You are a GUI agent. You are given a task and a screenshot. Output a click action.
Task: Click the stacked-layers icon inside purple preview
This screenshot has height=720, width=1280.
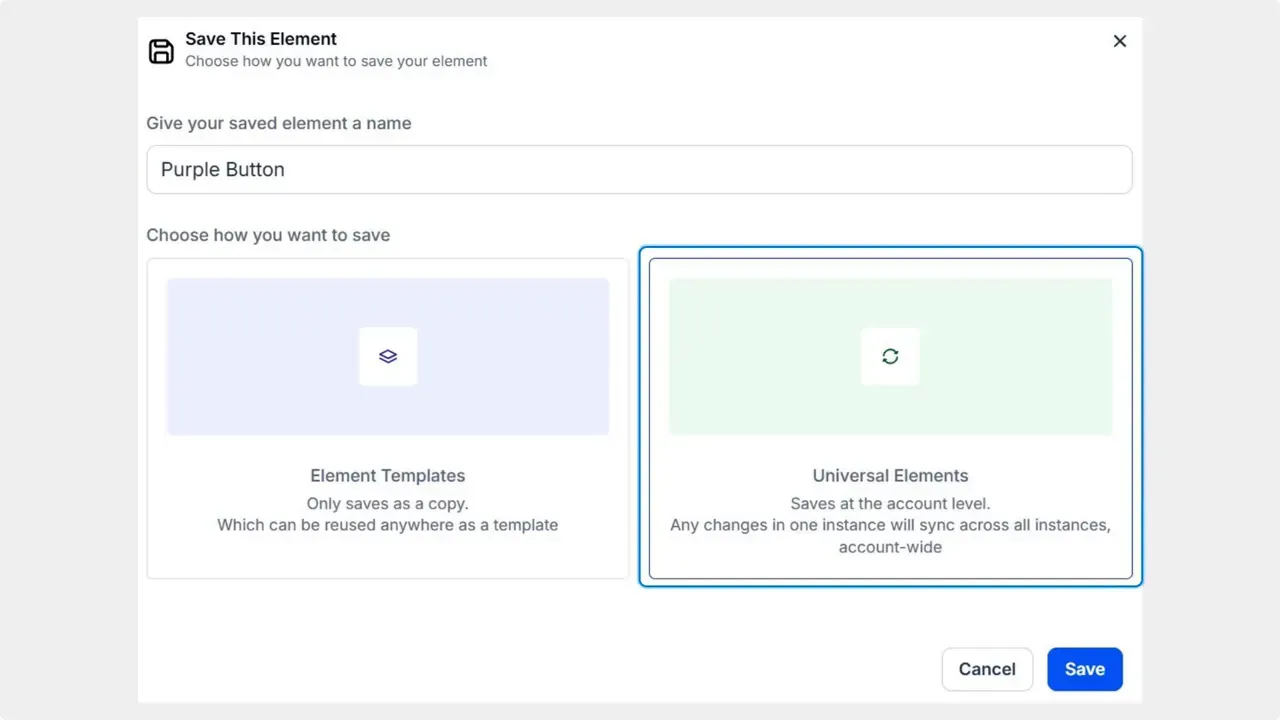click(388, 356)
